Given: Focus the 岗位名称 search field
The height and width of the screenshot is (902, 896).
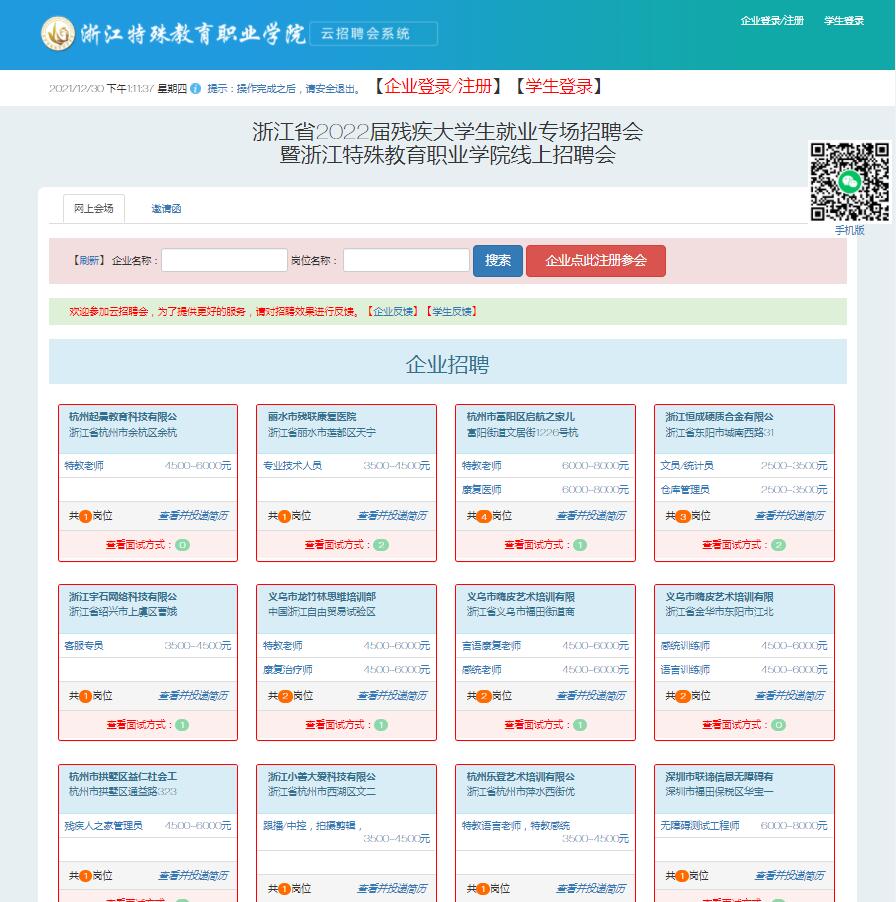Looking at the screenshot, I should click(406, 260).
